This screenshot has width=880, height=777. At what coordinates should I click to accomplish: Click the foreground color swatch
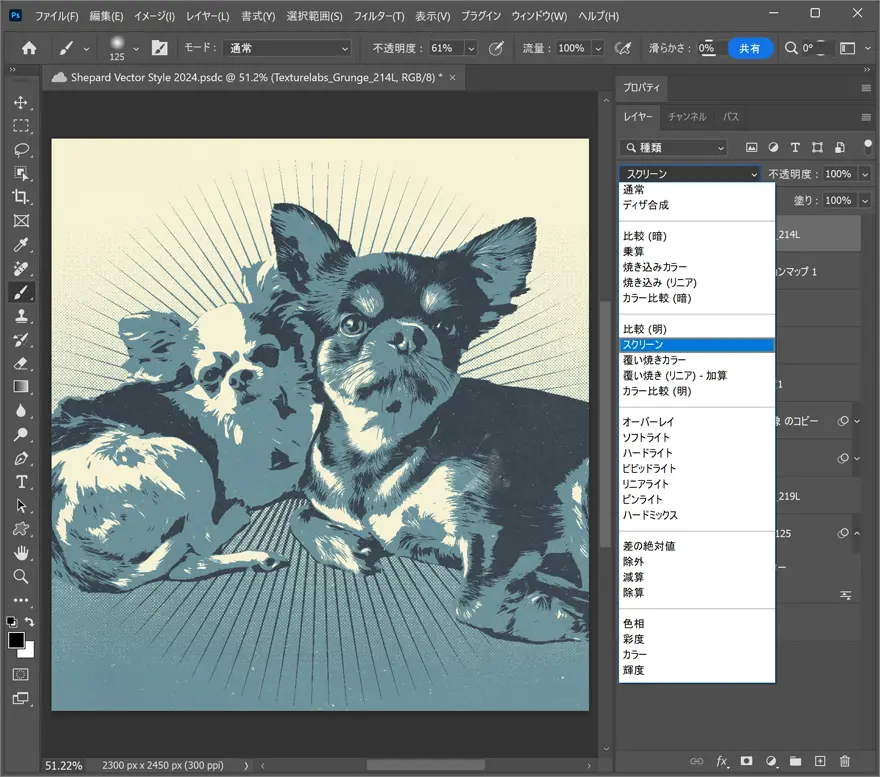pyautogui.click(x=16, y=640)
